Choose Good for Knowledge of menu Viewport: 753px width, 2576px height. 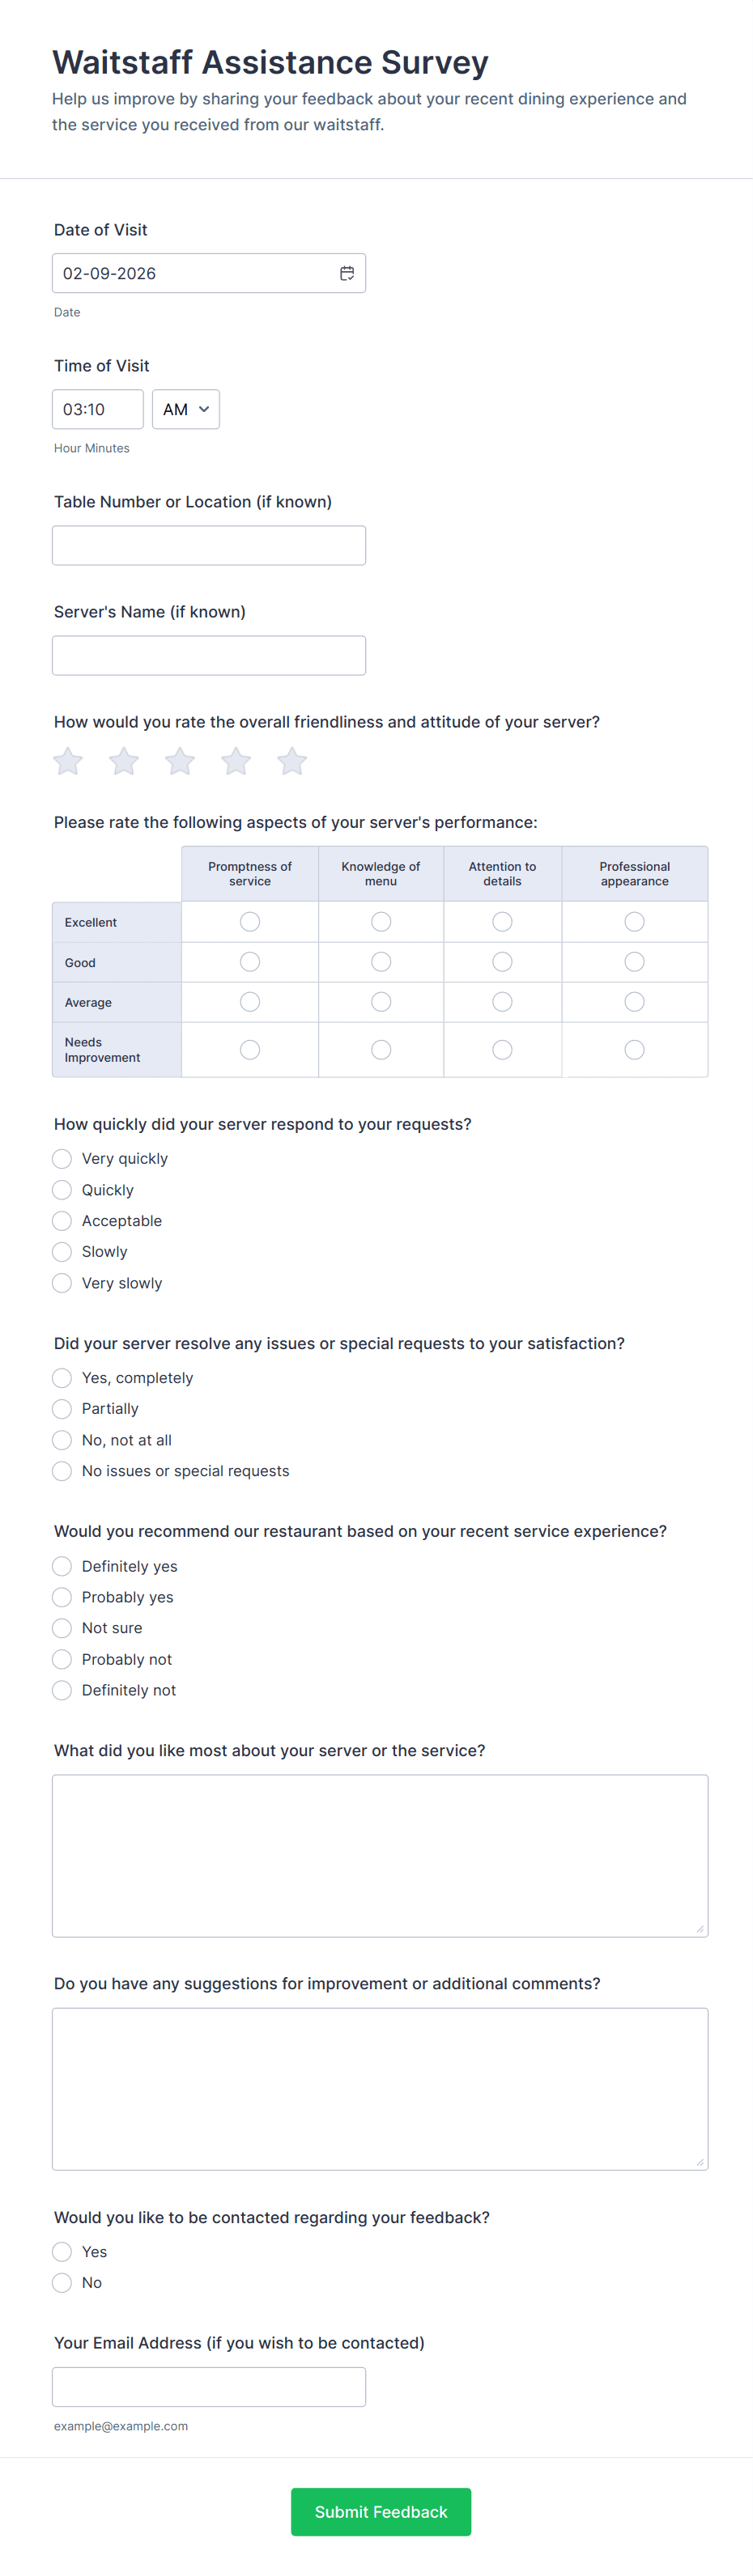point(380,961)
